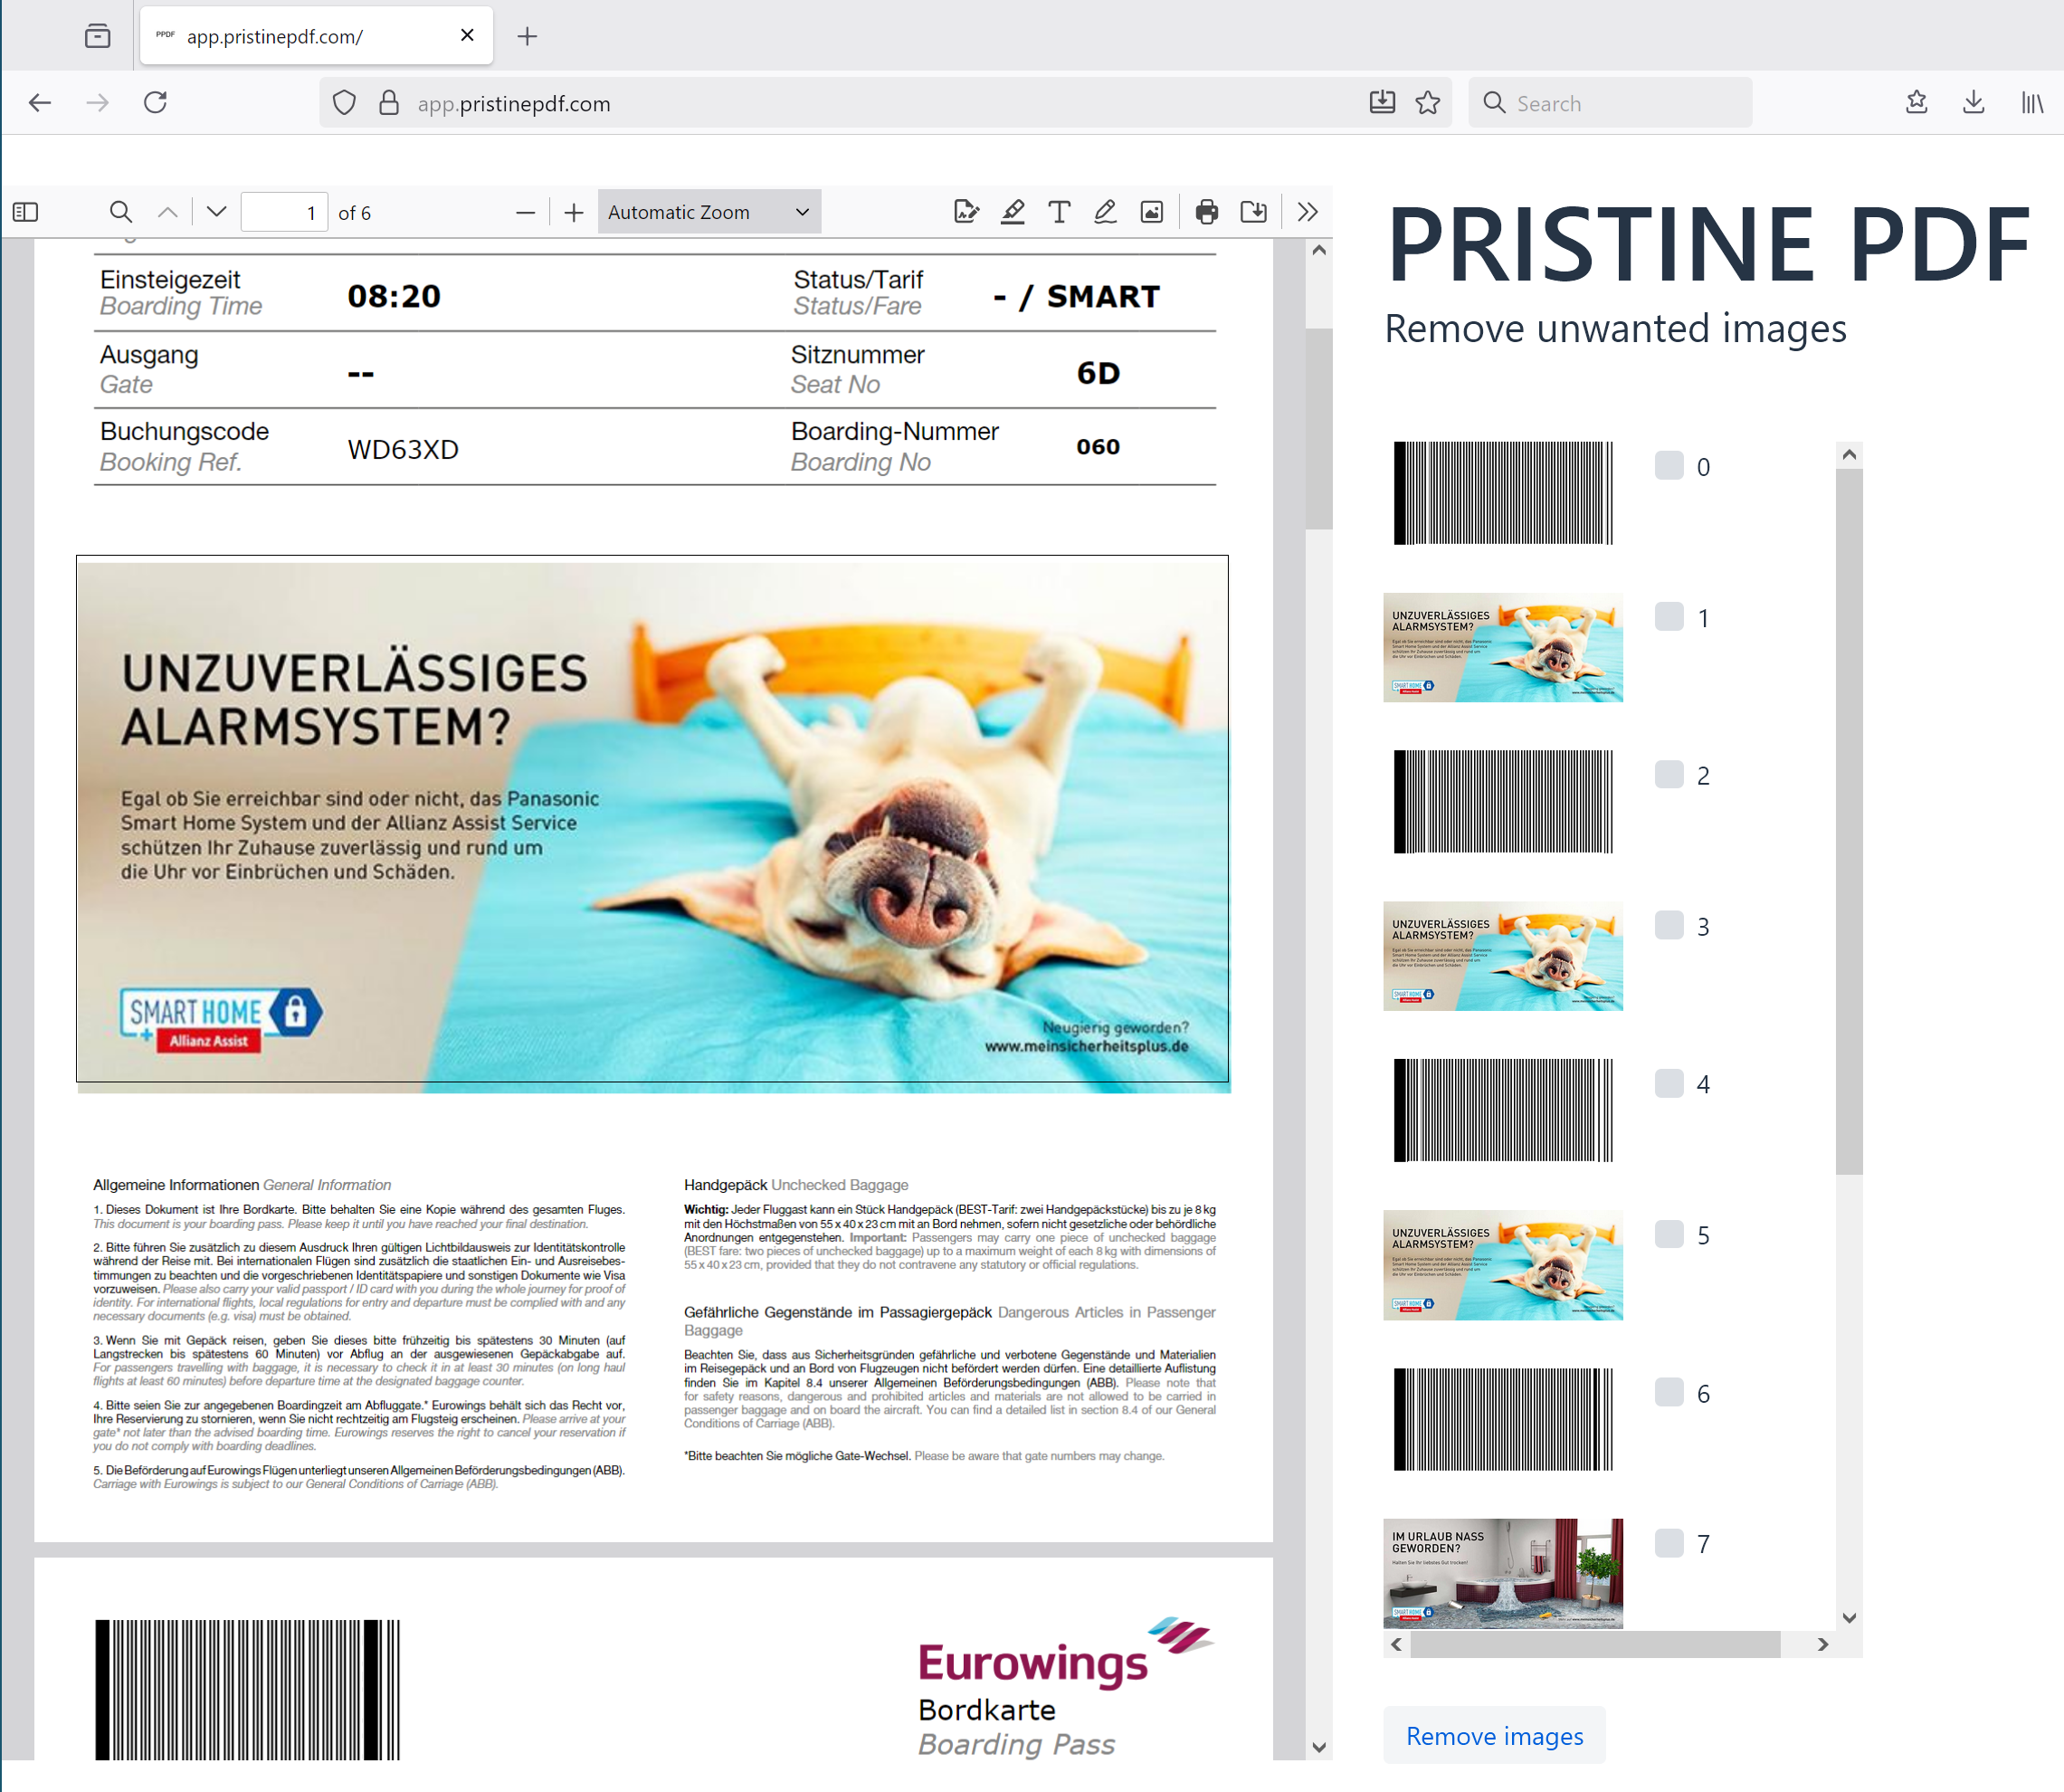Screen dimensions: 2064x1792
Task: Open the Automatic Zoom dropdown
Action: coord(708,212)
